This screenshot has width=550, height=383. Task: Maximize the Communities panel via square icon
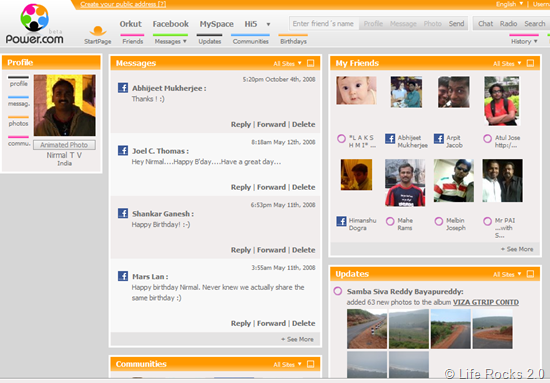[310, 364]
